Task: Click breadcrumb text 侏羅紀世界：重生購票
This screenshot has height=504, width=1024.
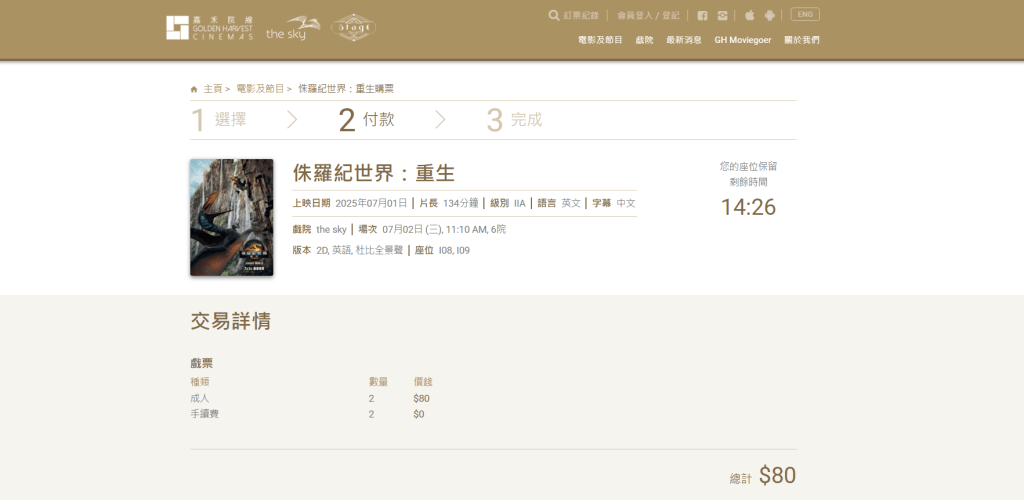Action: pyautogui.click(x=346, y=89)
